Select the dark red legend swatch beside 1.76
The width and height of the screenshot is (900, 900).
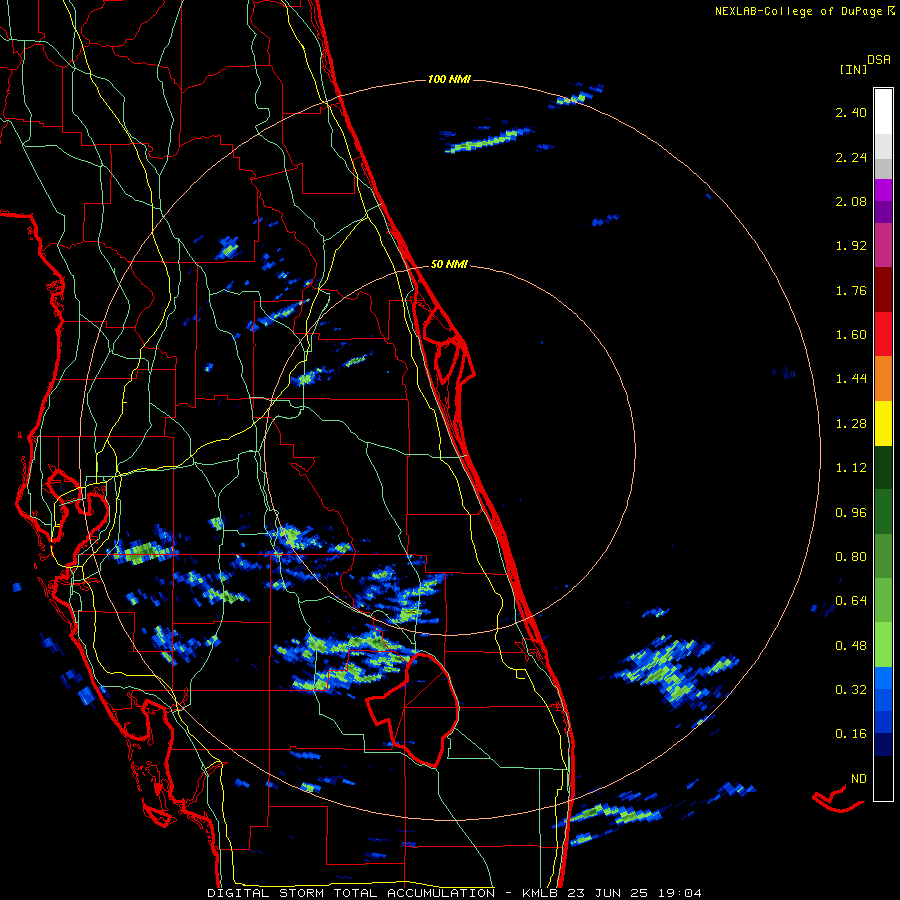click(883, 289)
